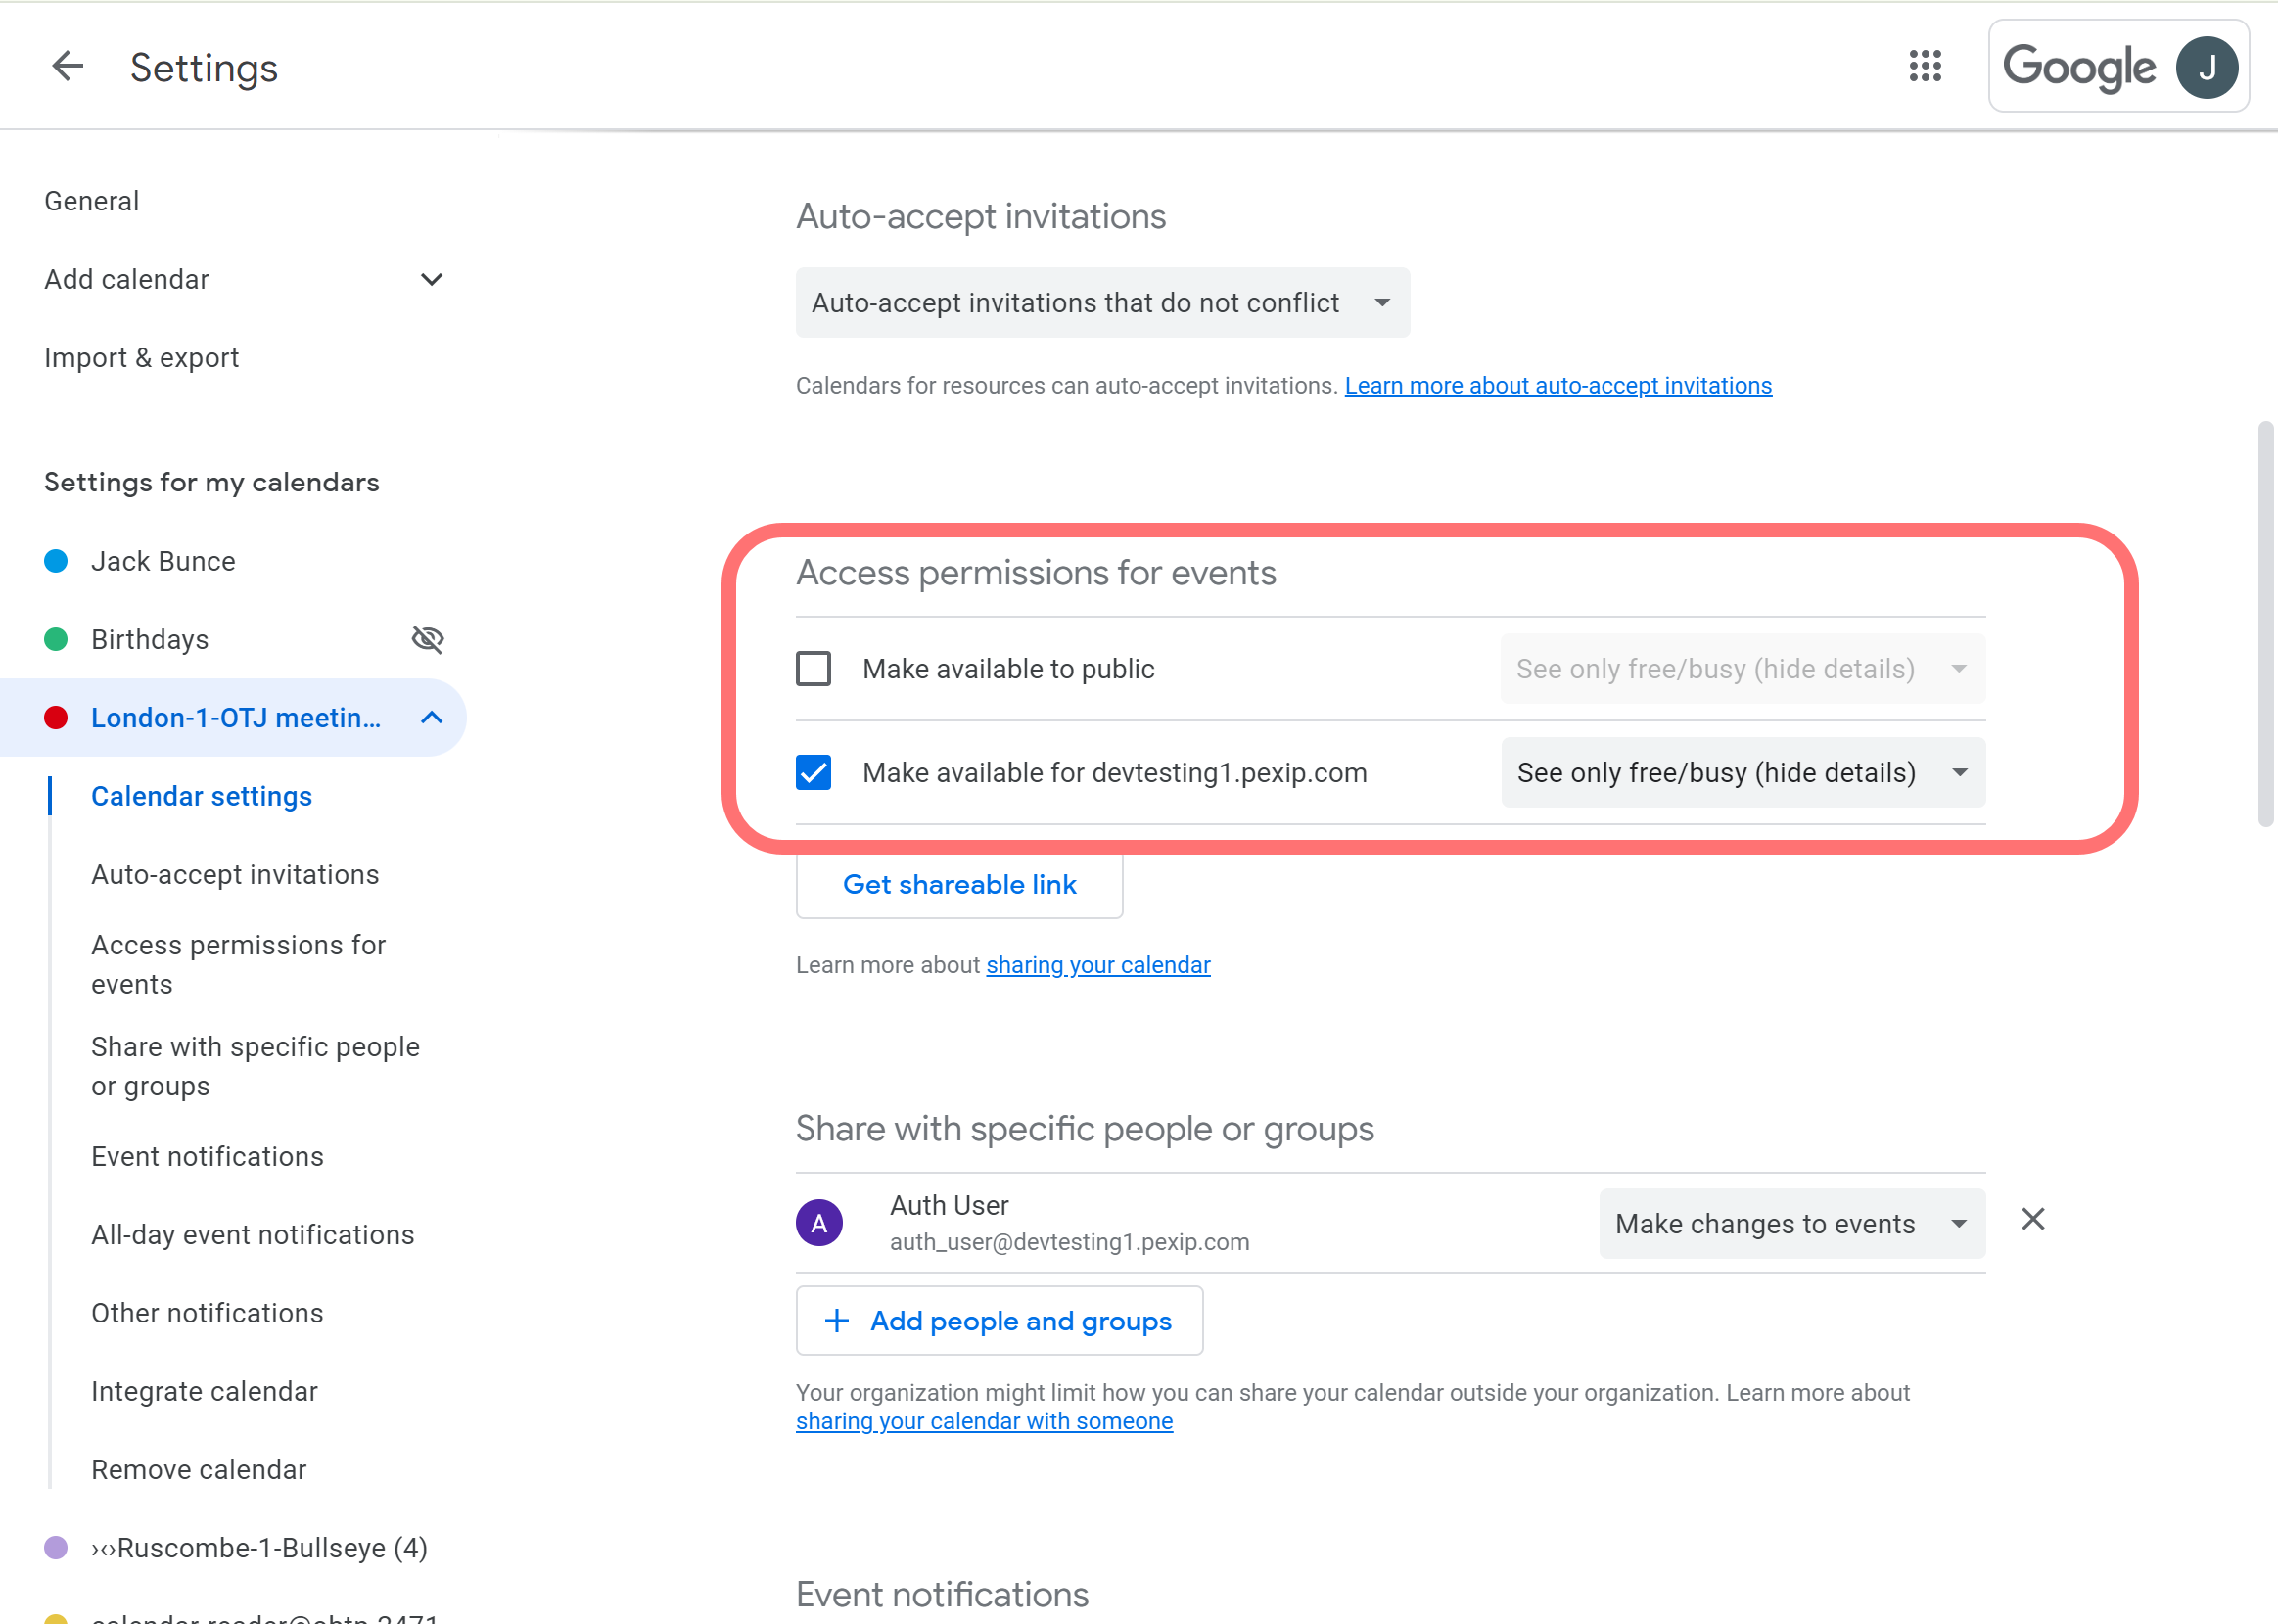Image resolution: width=2278 pixels, height=1624 pixels.
Task: Uncheck Make available for devtesting1.pexip.com
Action: pyautogui.click(x=813, y=772)
